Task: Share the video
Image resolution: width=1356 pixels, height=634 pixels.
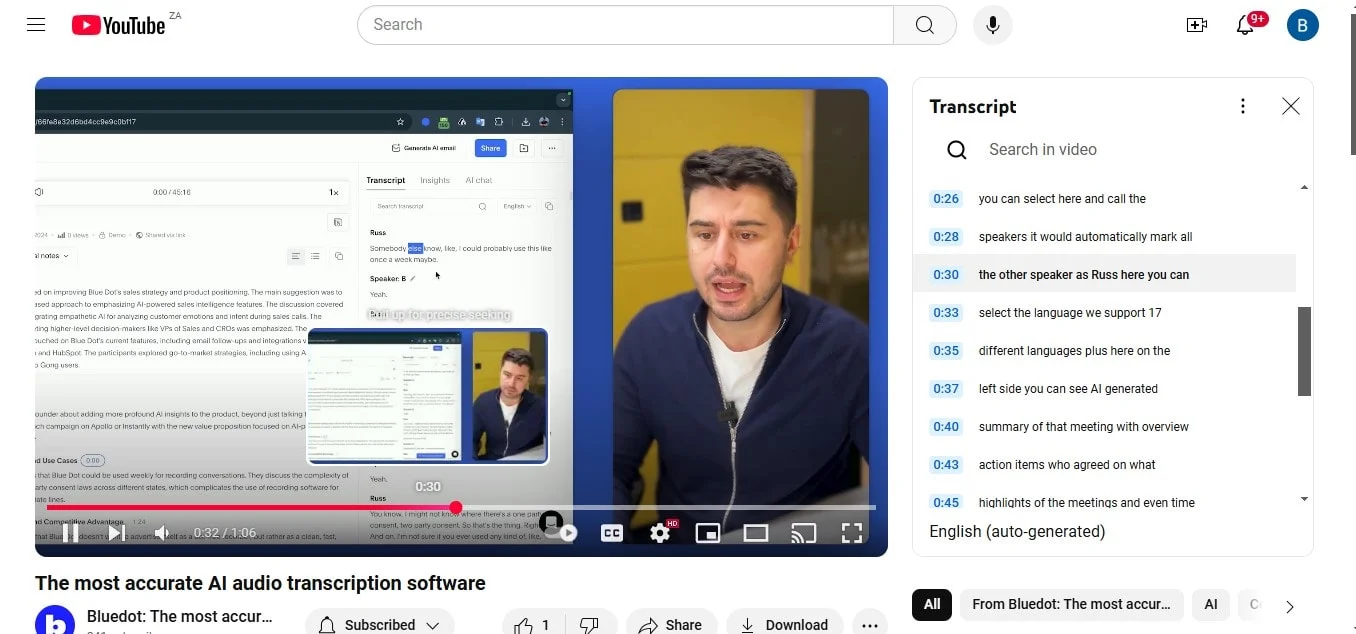Action: [671, 624]
